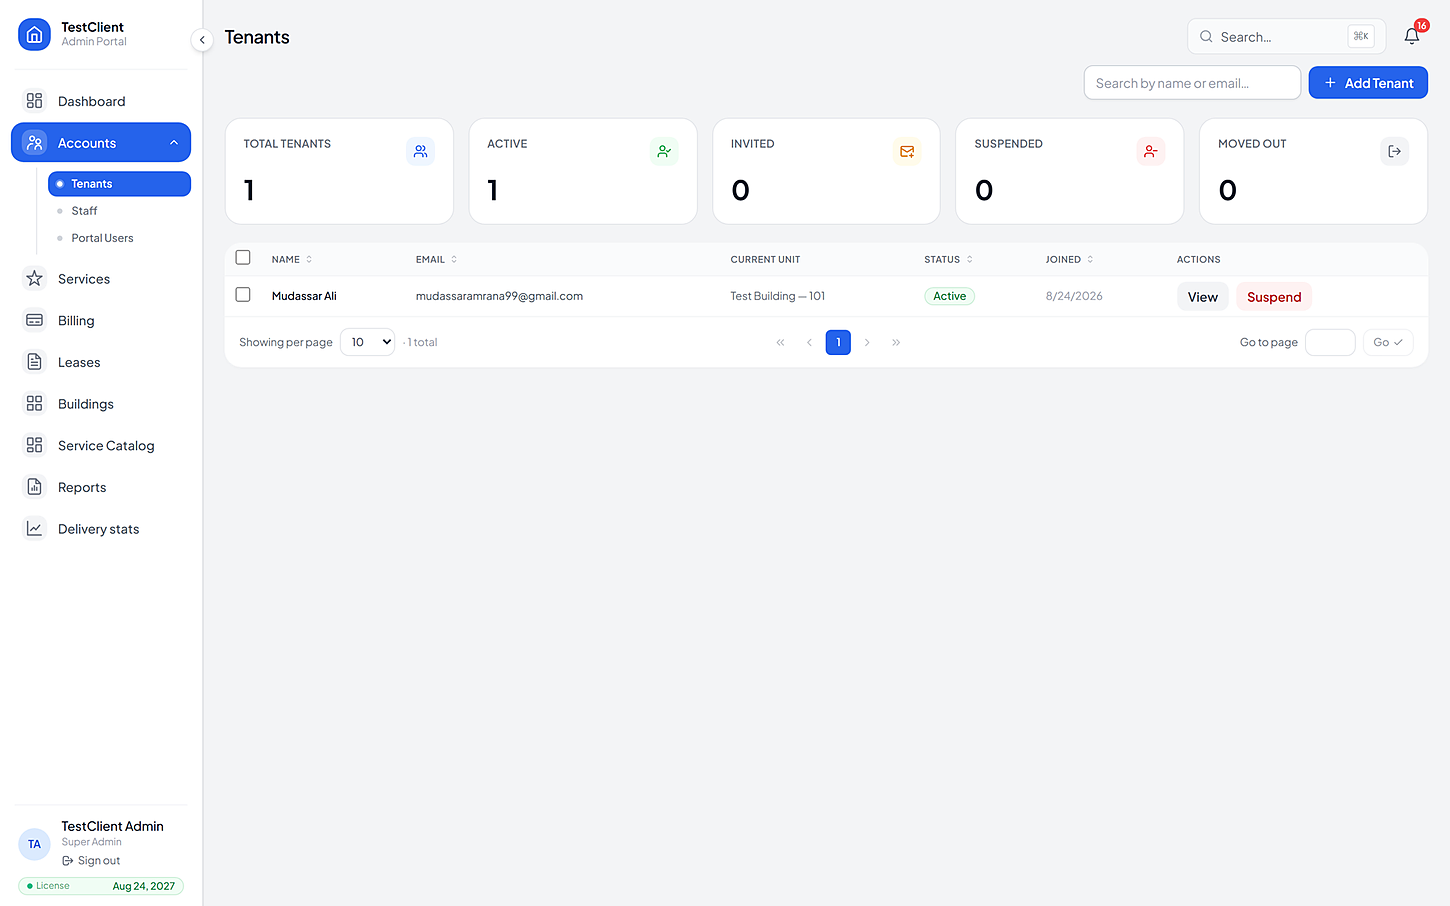The image size is (1450, 906).
Task: Go to next page chevron
Action: (867, 342)
